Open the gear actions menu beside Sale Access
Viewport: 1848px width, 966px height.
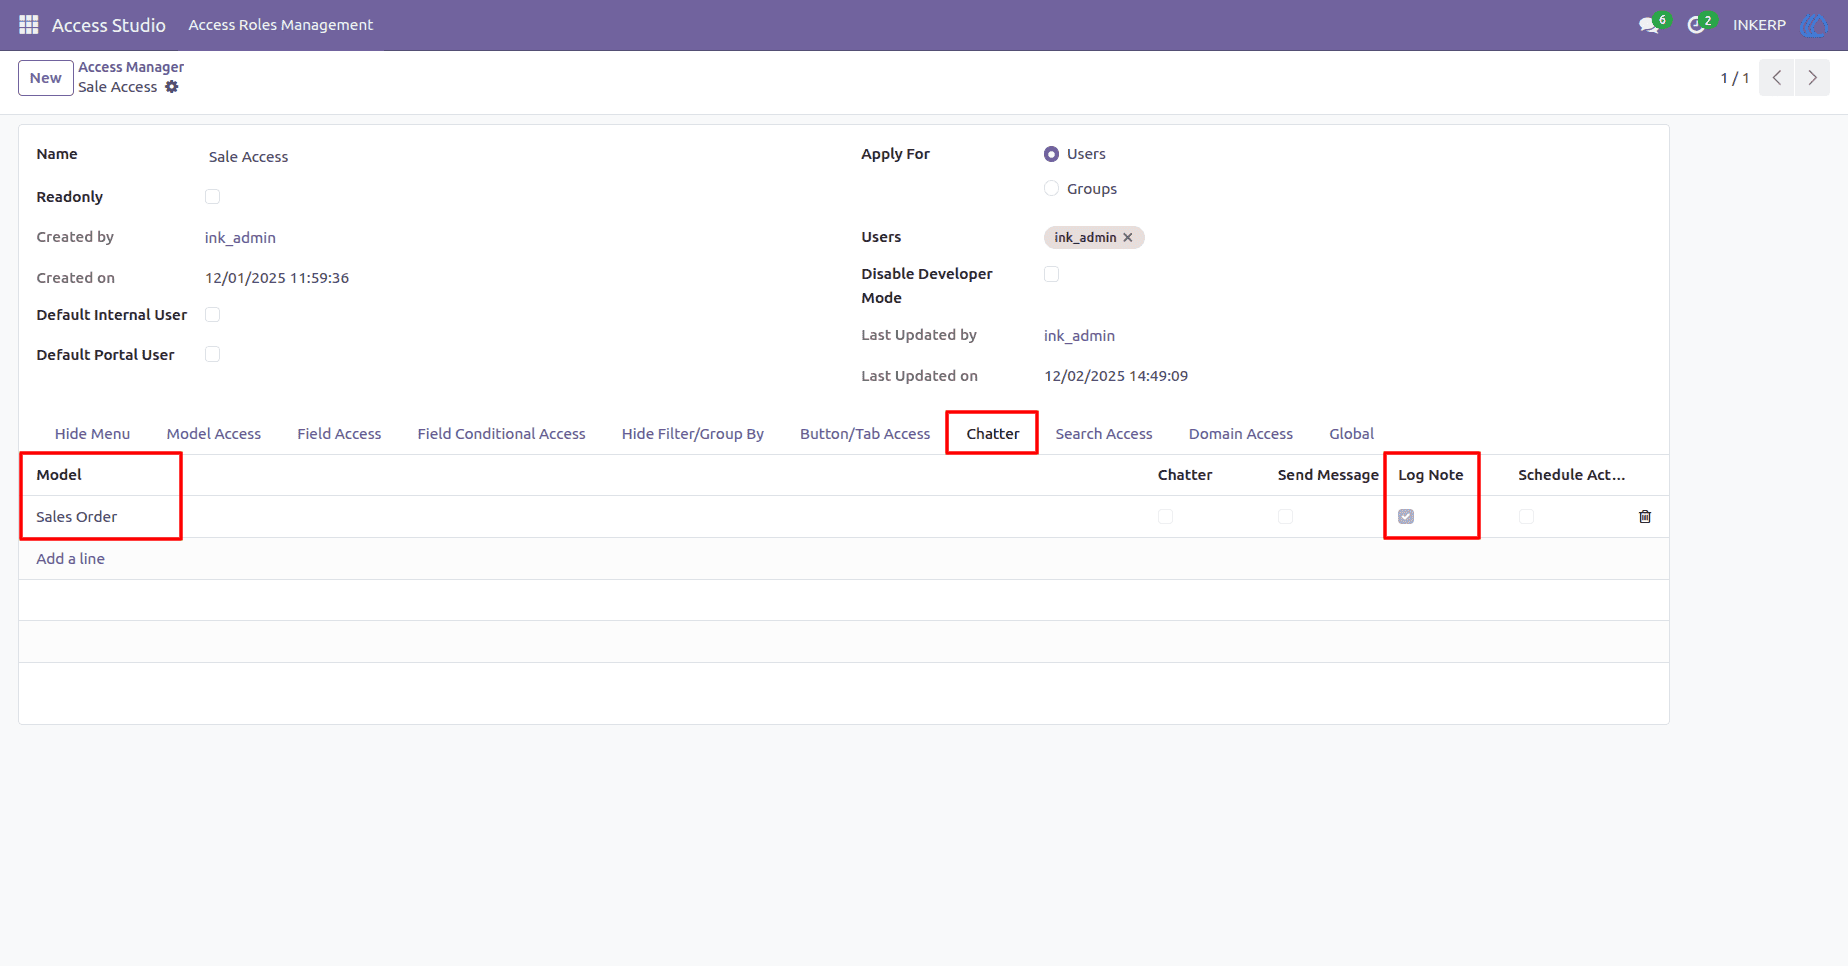point(172,87)
